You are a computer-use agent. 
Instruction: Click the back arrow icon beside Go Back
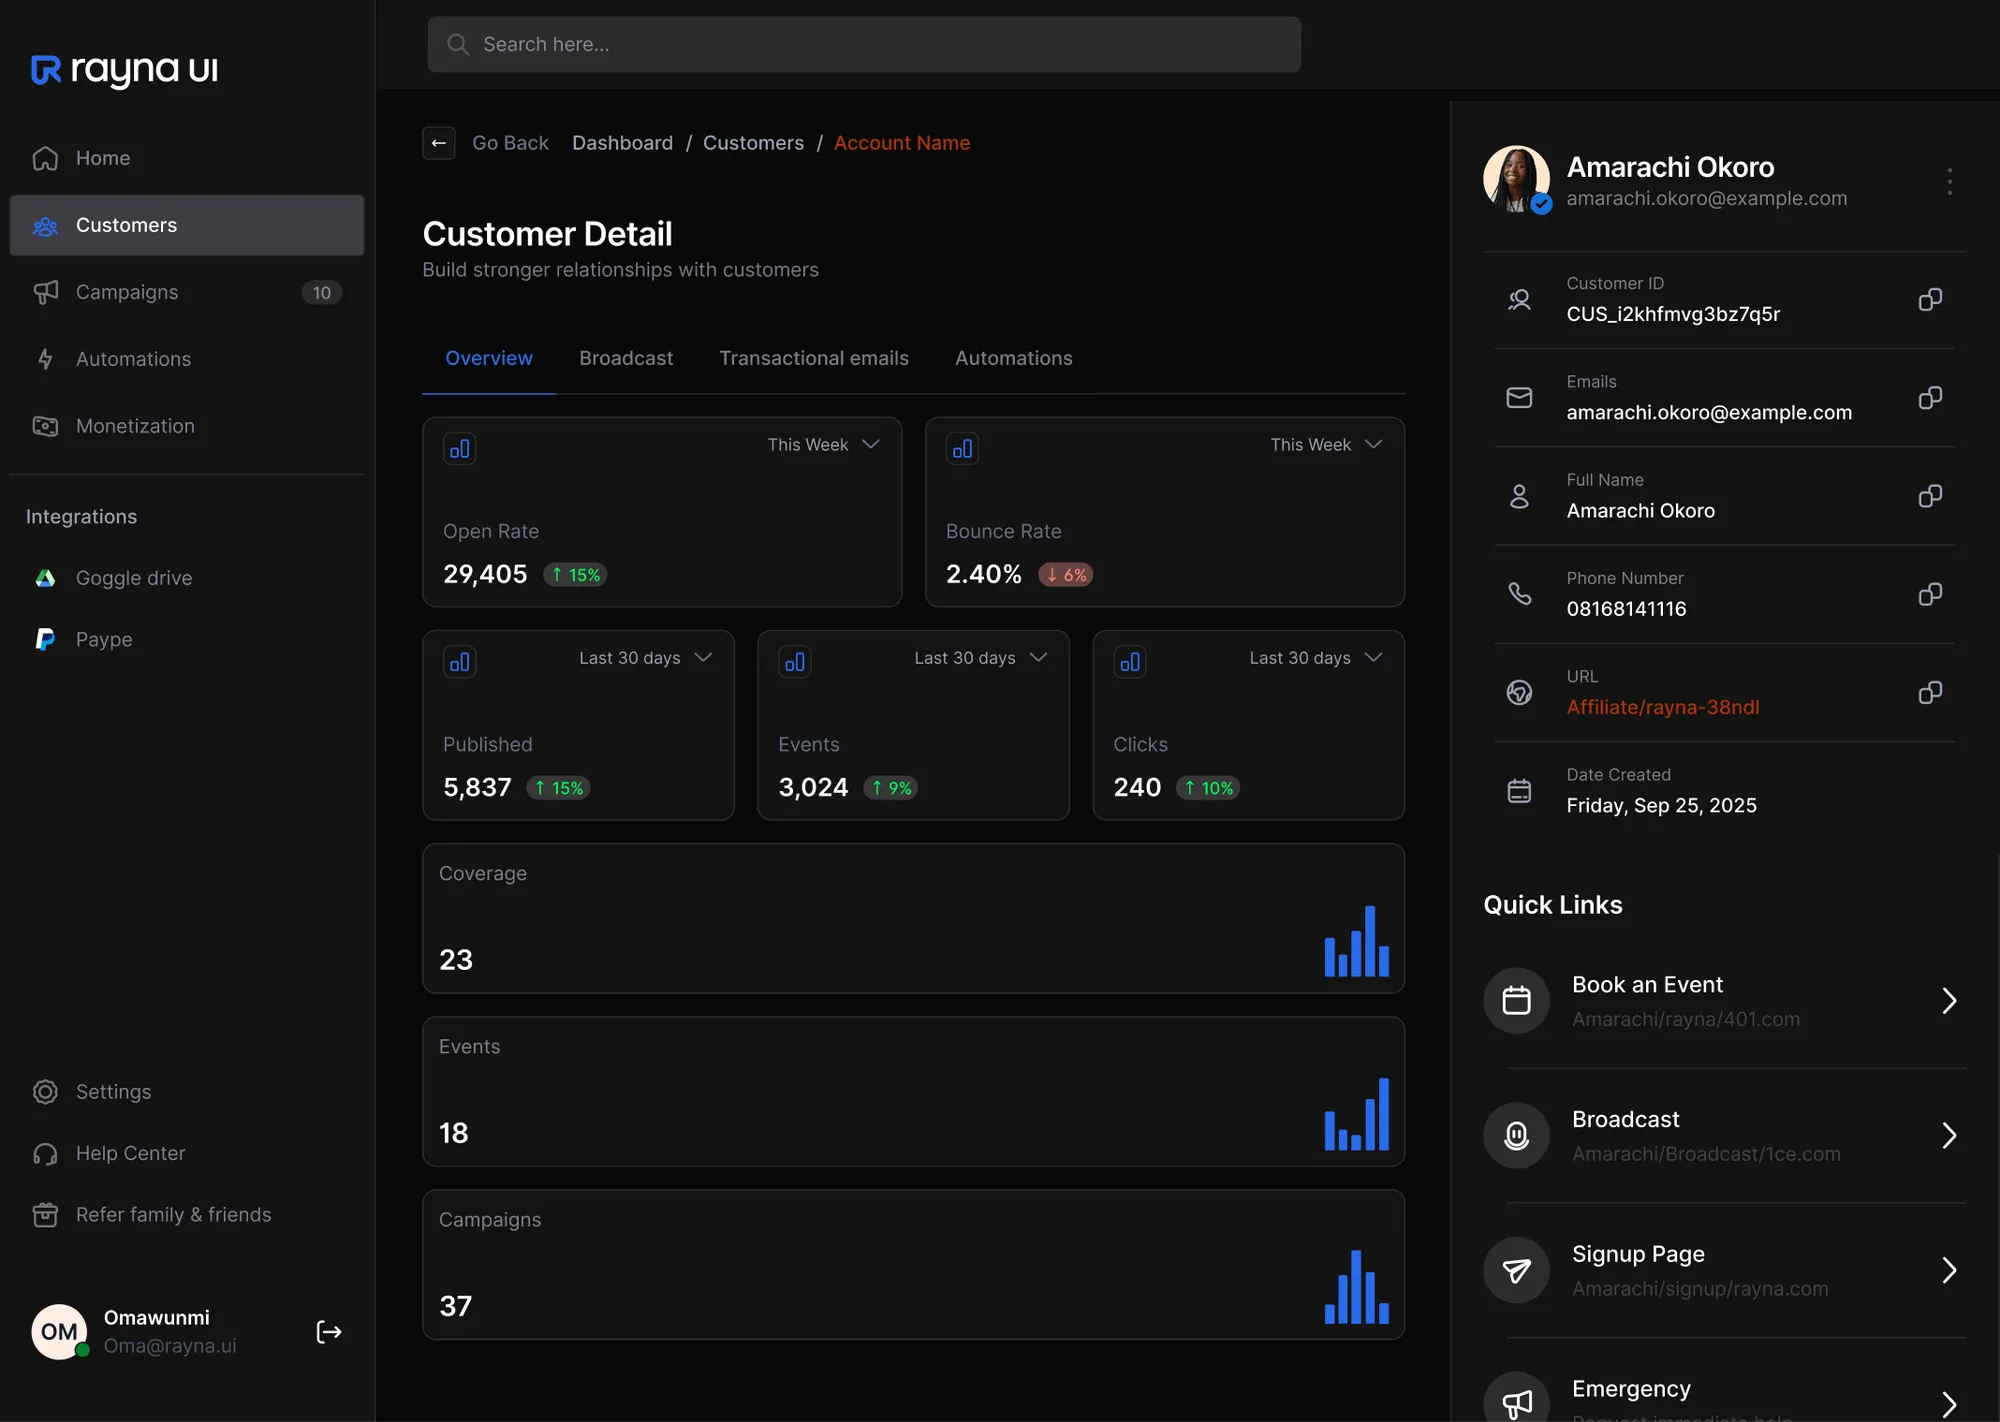click(438, 143)
